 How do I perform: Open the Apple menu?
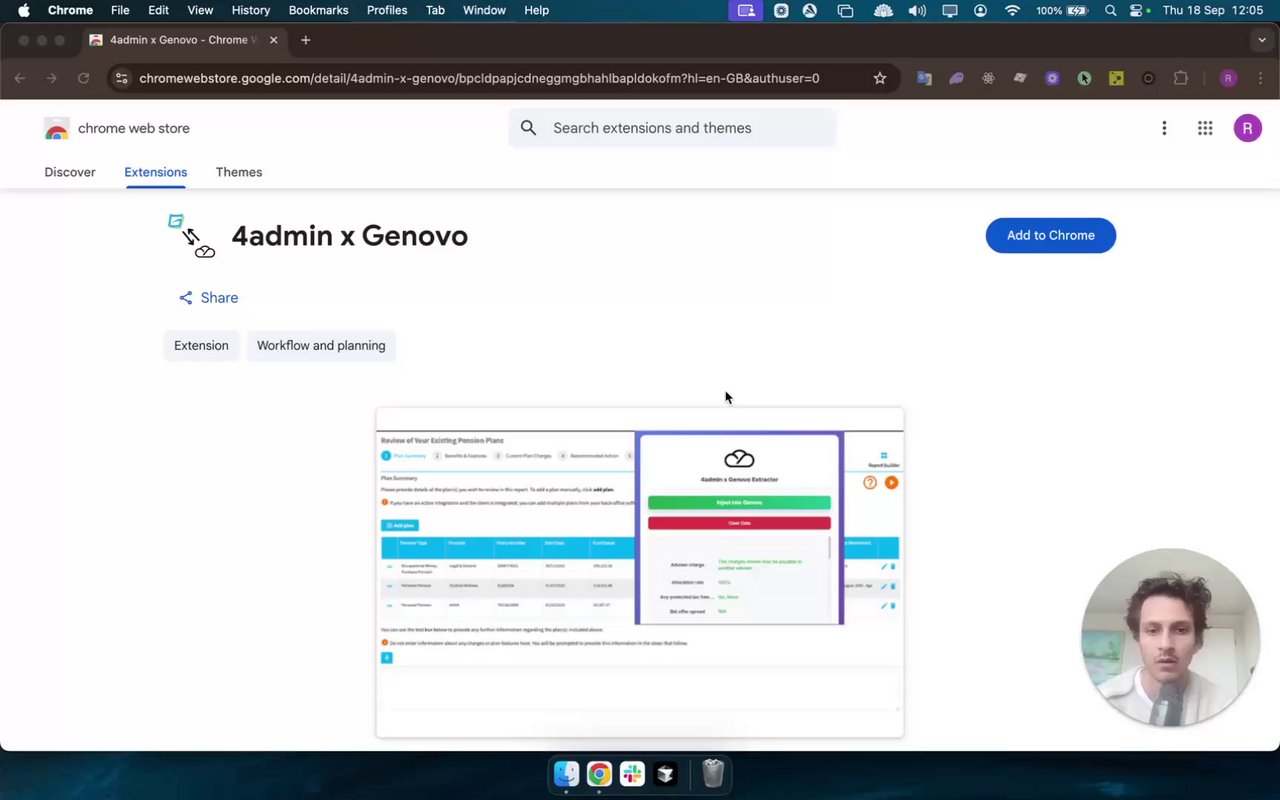24,10
